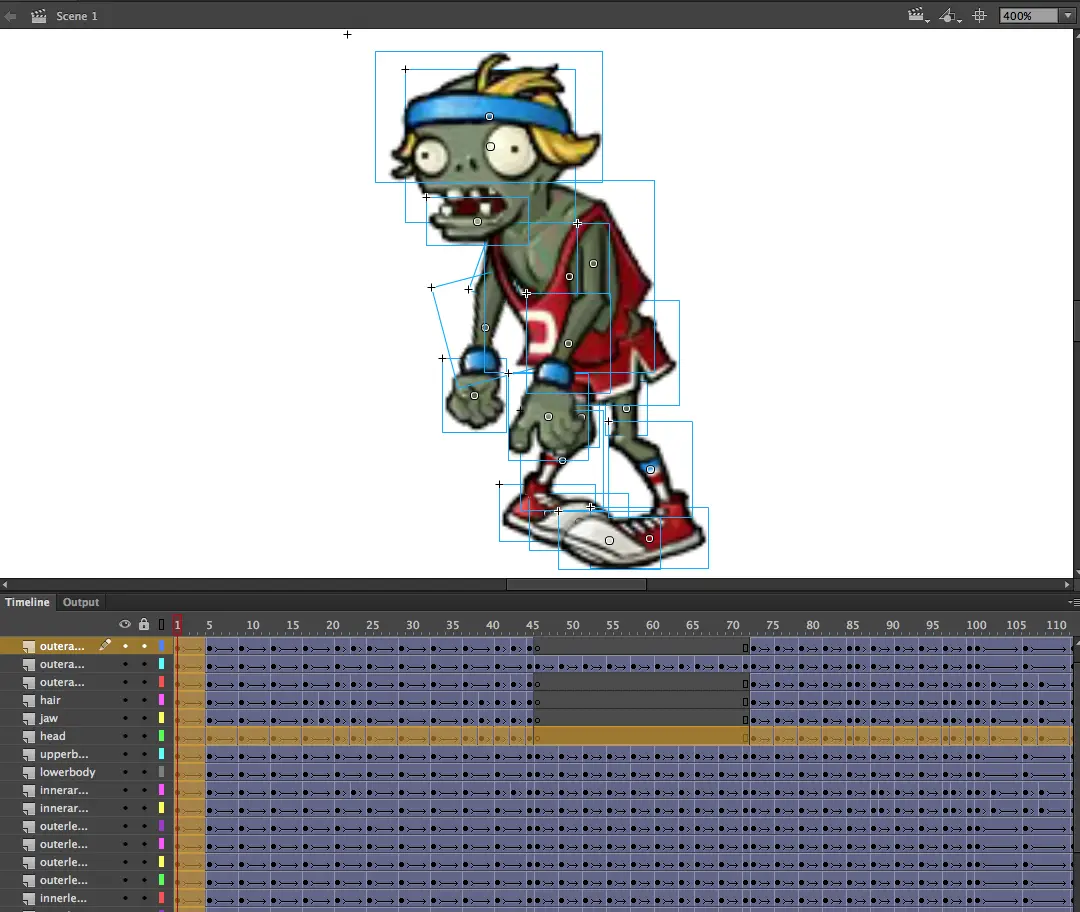Lock the jaw layer
1080x912 pixels.
144,718
